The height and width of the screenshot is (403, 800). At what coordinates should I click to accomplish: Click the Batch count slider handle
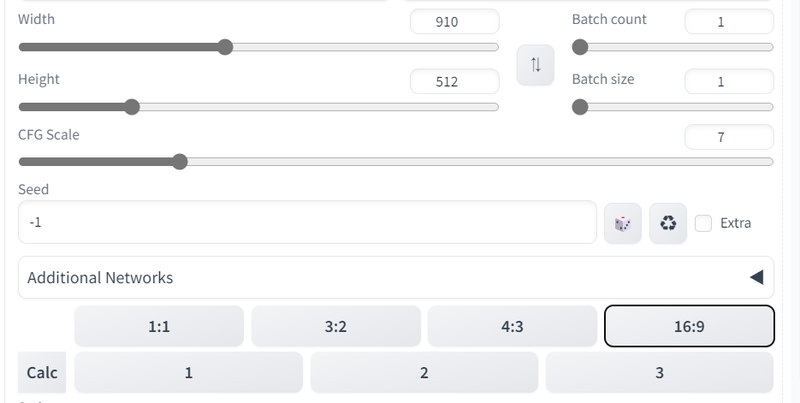580,47
